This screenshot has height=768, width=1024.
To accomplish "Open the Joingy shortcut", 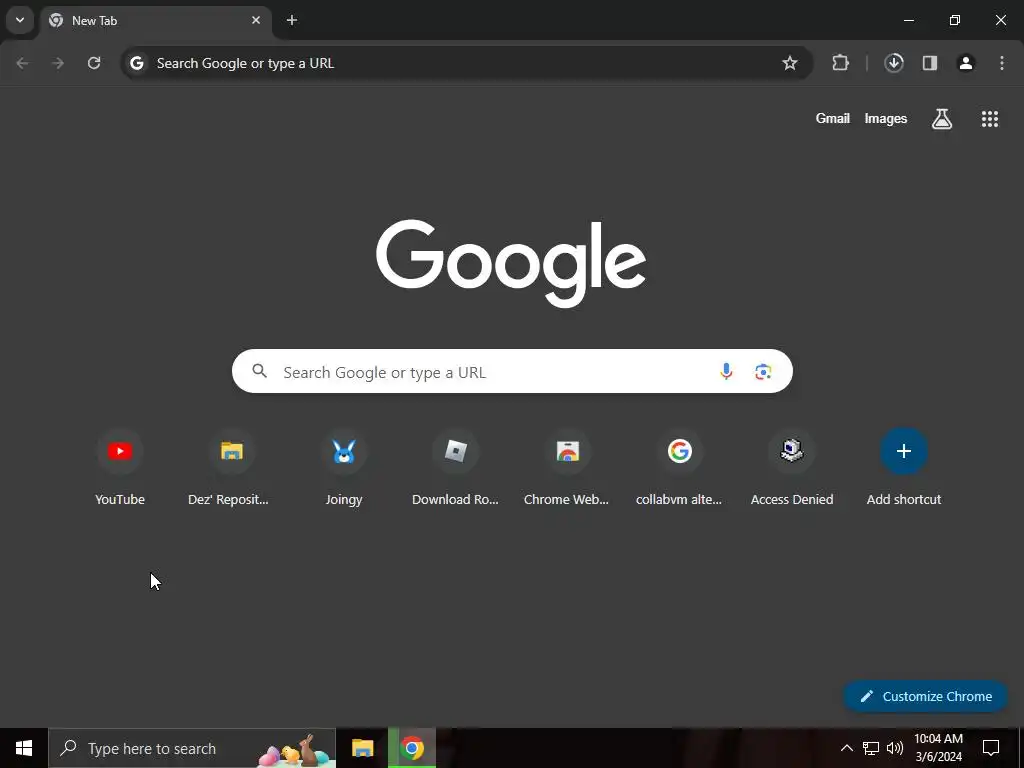I will point(344,468).
